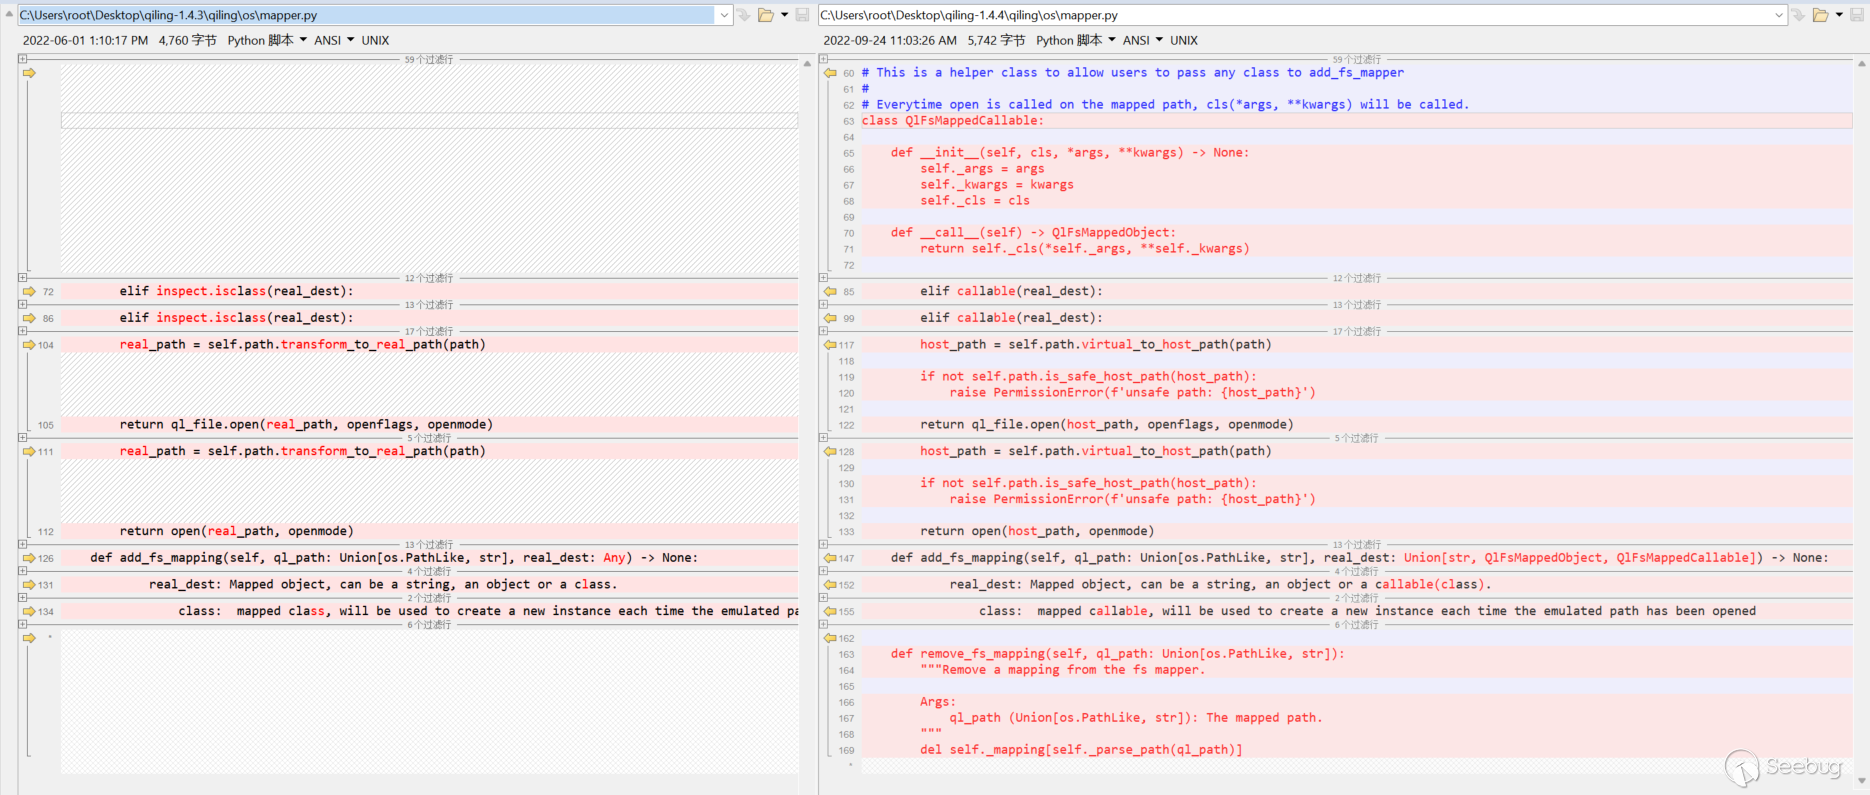
Task: Expand the left 59 filtered lines section
Action: 22,59
